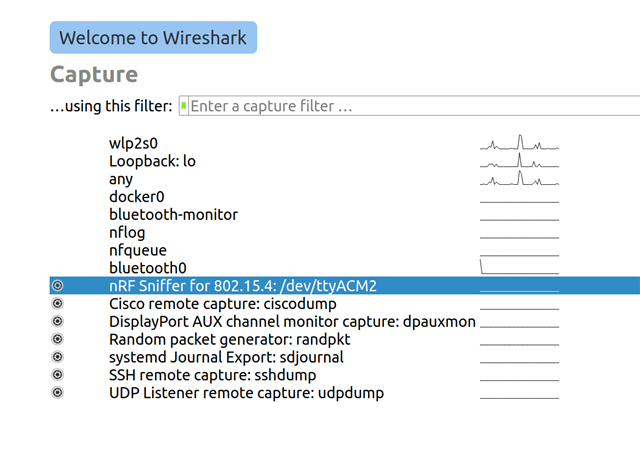The image size is (640, 453).
Task: Select the any interface row
Action: click(121, 179)
